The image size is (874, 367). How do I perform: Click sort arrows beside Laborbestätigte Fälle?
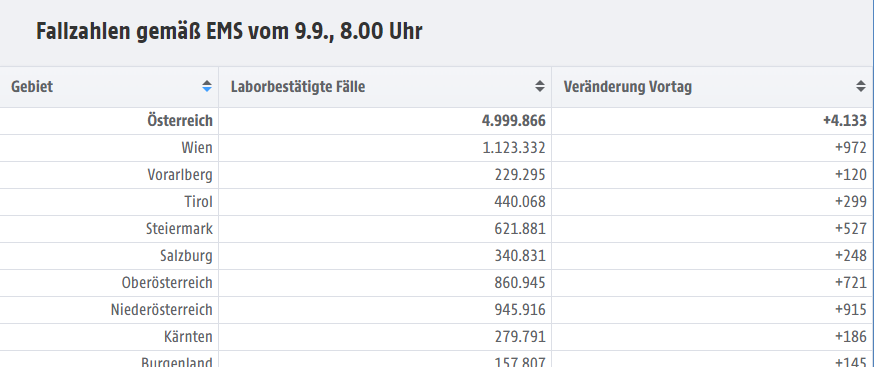540,86
